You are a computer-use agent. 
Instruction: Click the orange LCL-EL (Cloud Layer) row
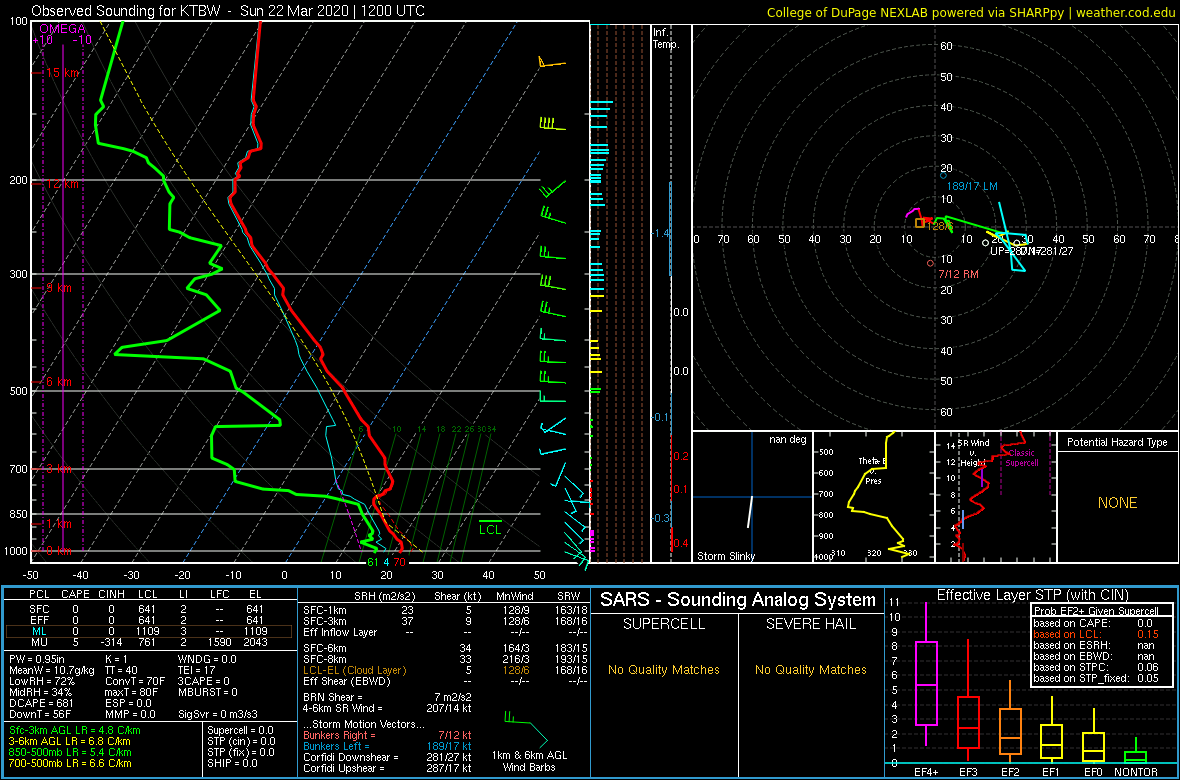[x=444, y=670]
